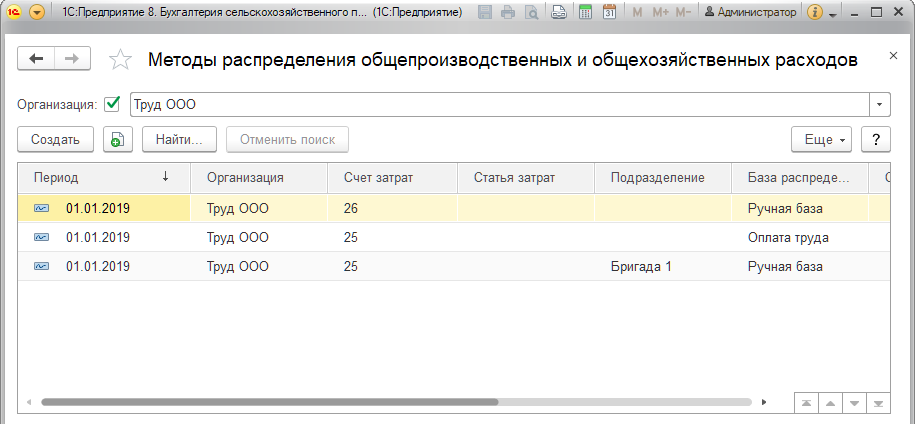Click the Статья затрат column header

pos(526,178)
